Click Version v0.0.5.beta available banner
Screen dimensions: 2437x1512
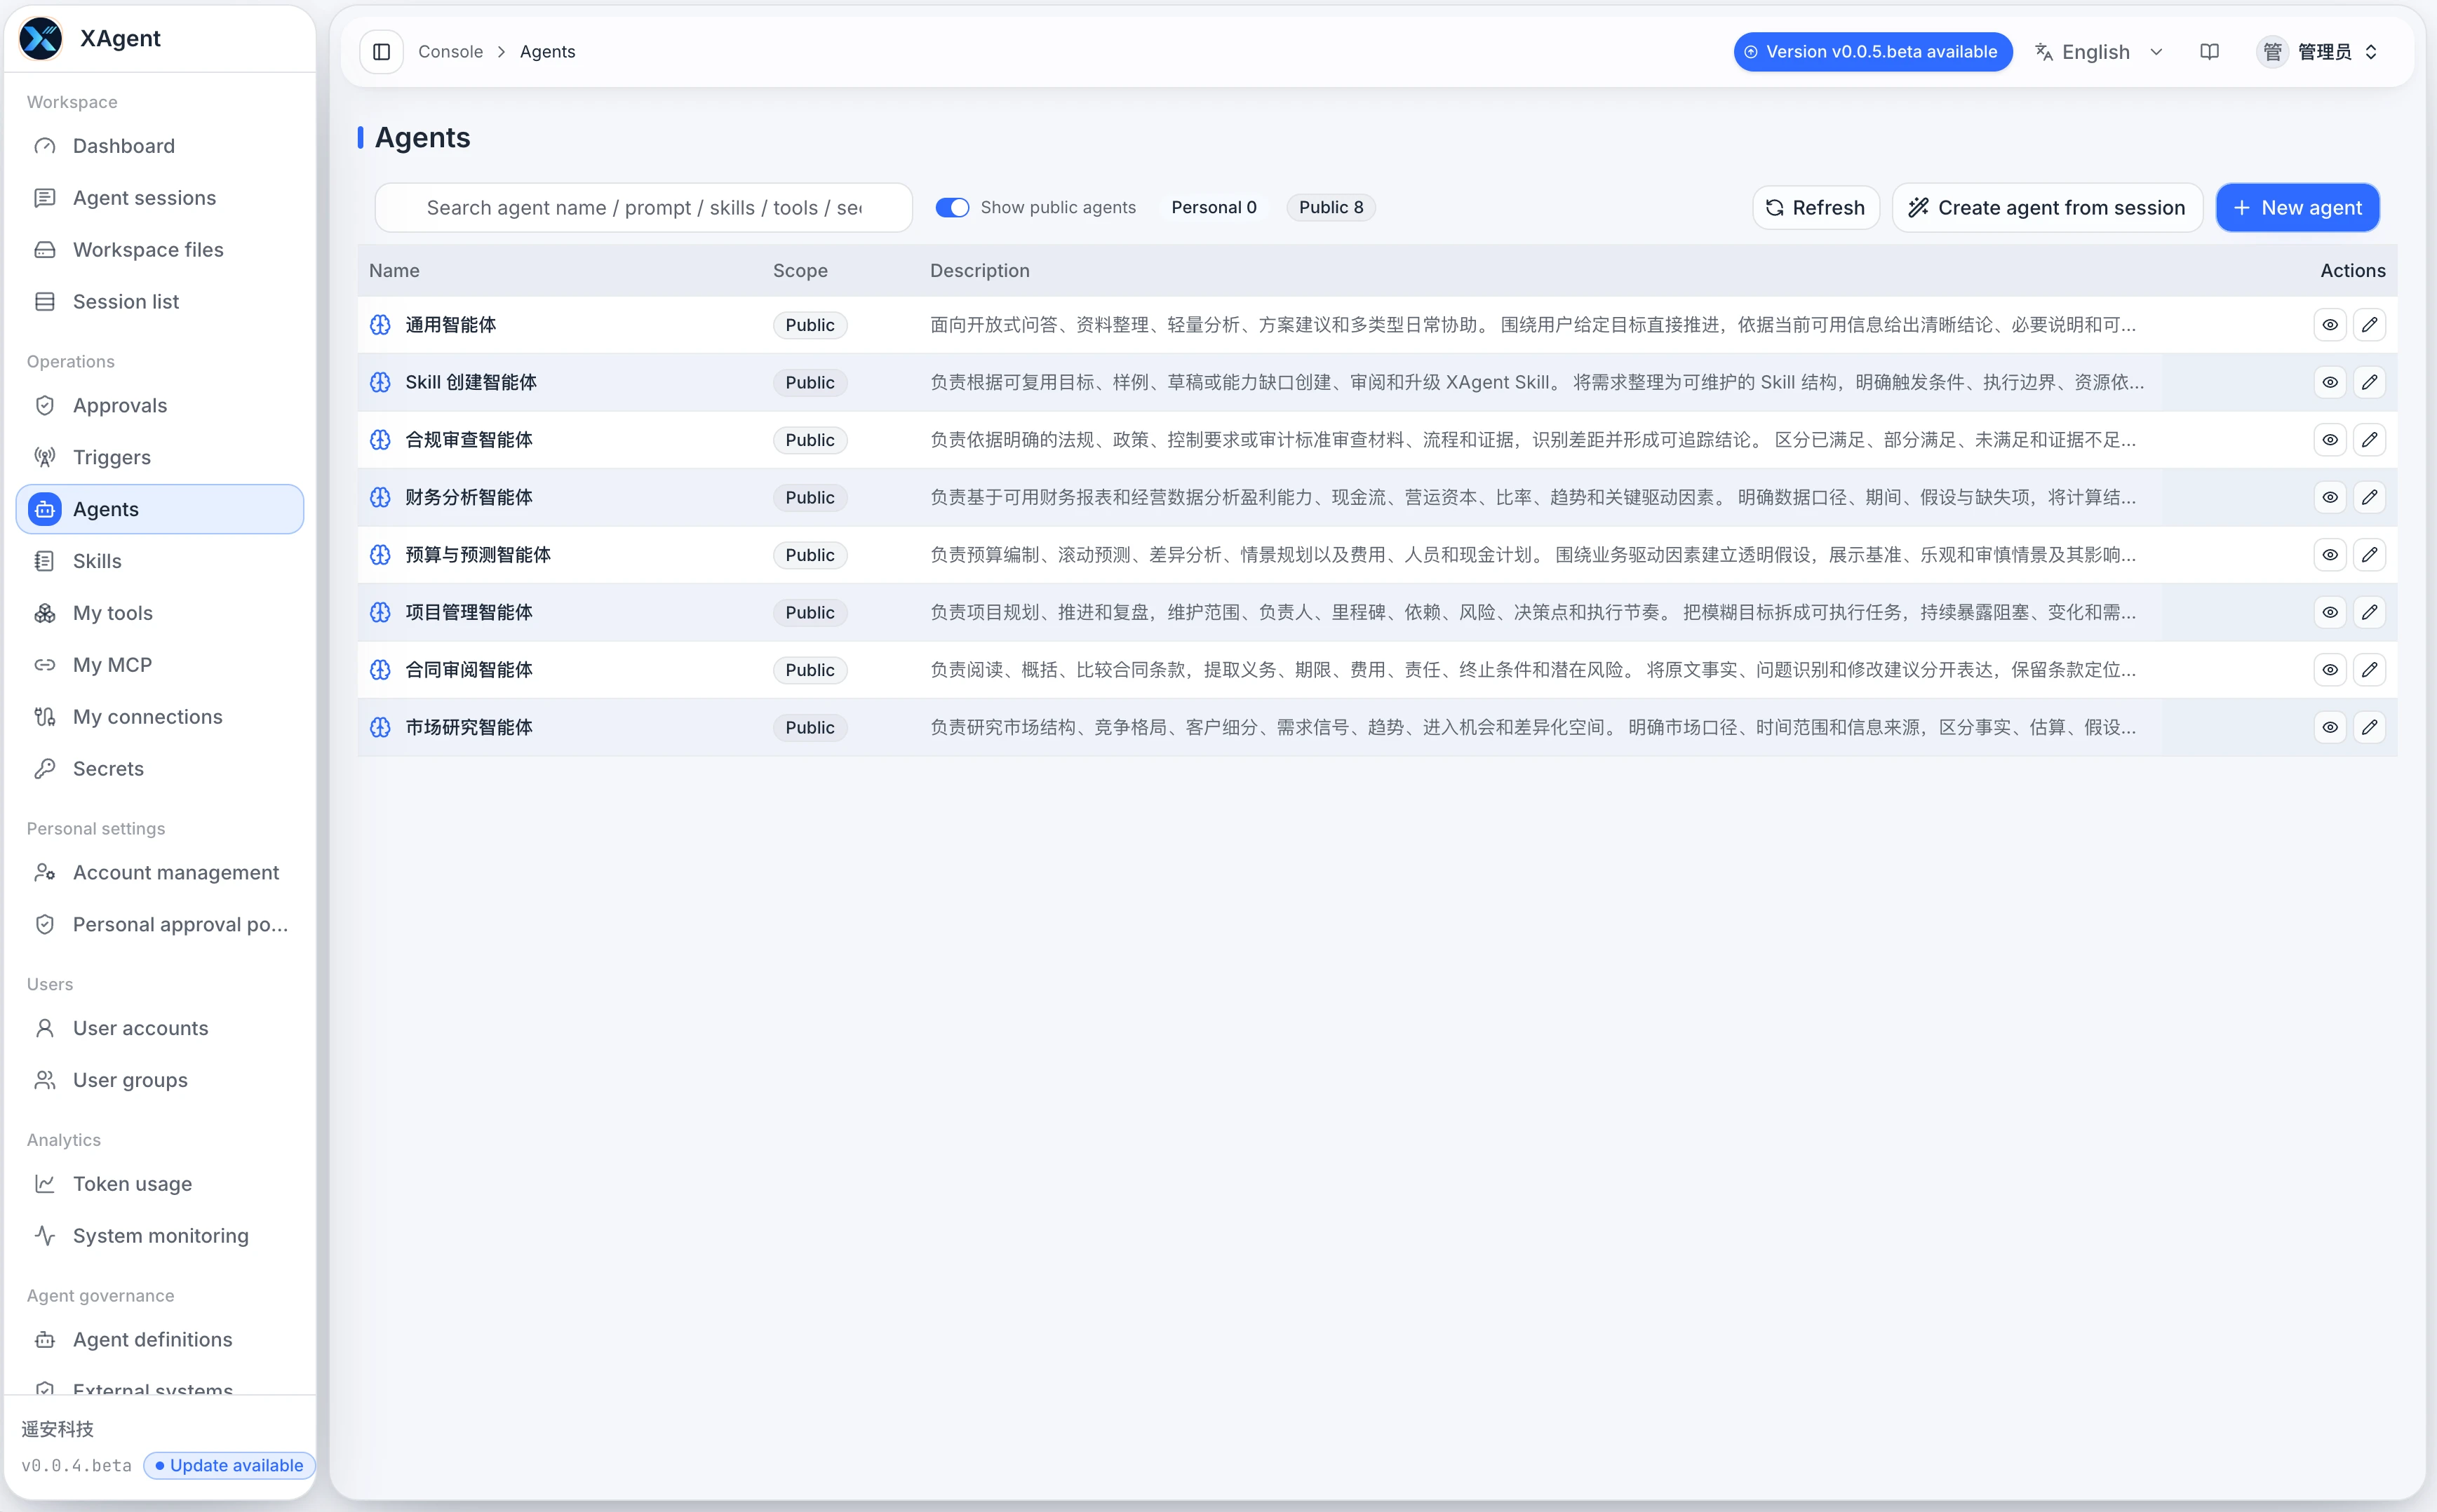[1872, 52]
